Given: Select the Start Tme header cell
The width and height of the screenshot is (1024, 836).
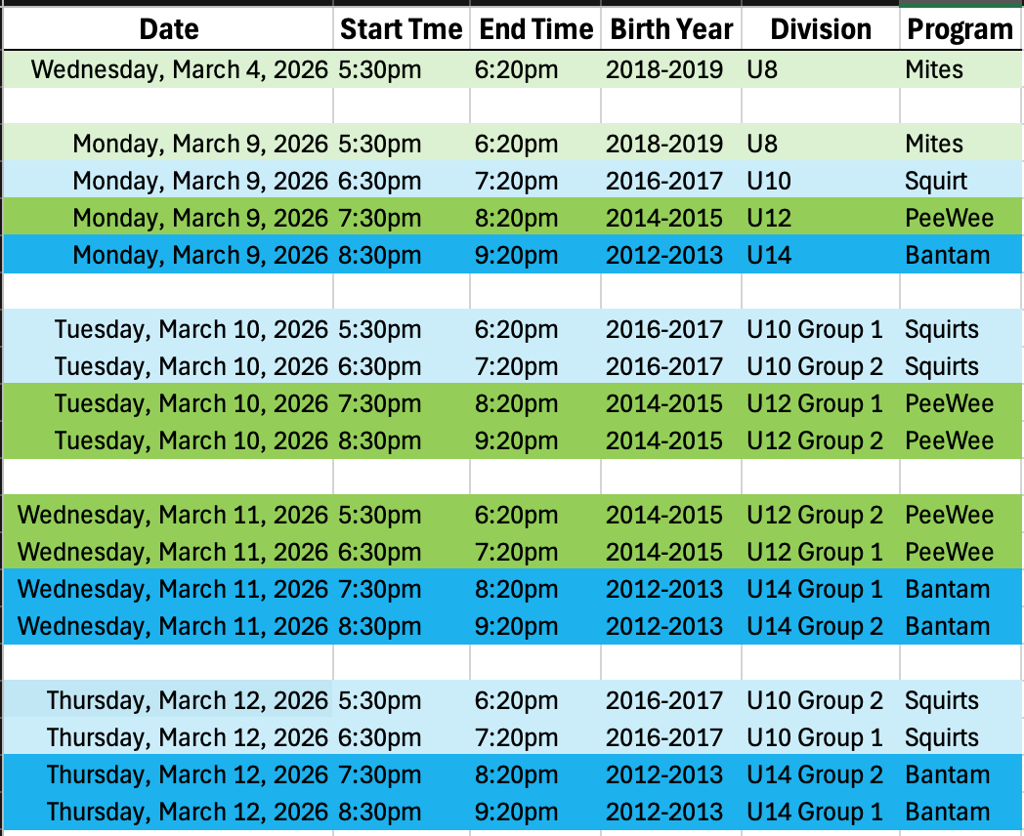Looking at the screenshot, I should 401,29.
